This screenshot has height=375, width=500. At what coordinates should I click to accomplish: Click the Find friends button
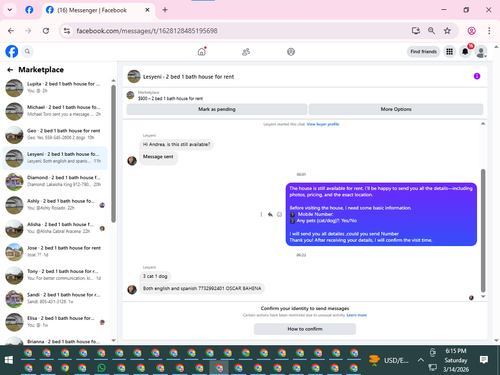(x=423, y=52)
